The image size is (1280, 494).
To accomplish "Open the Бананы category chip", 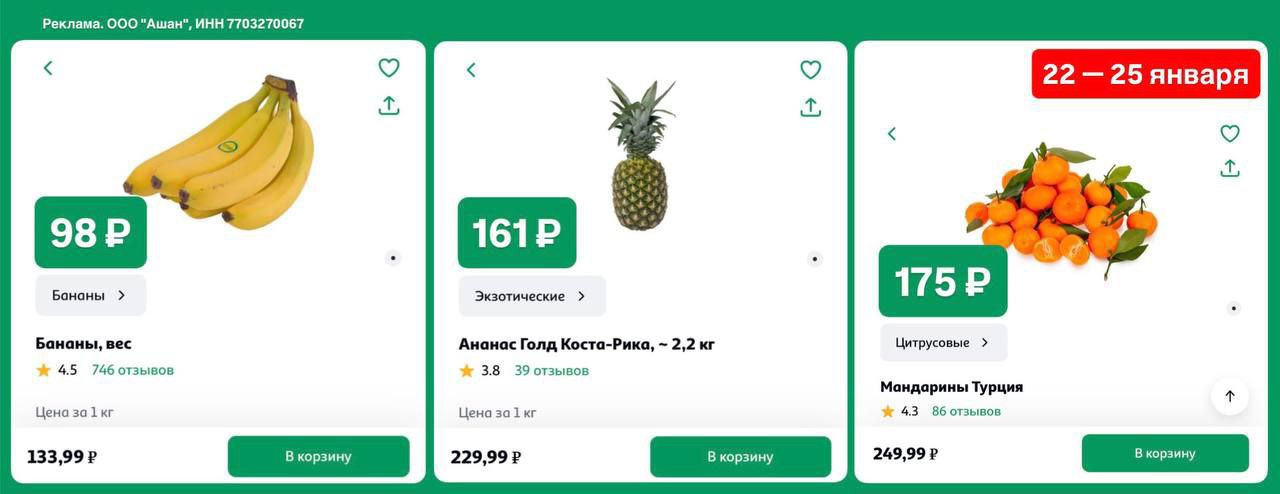I will 91,295.
